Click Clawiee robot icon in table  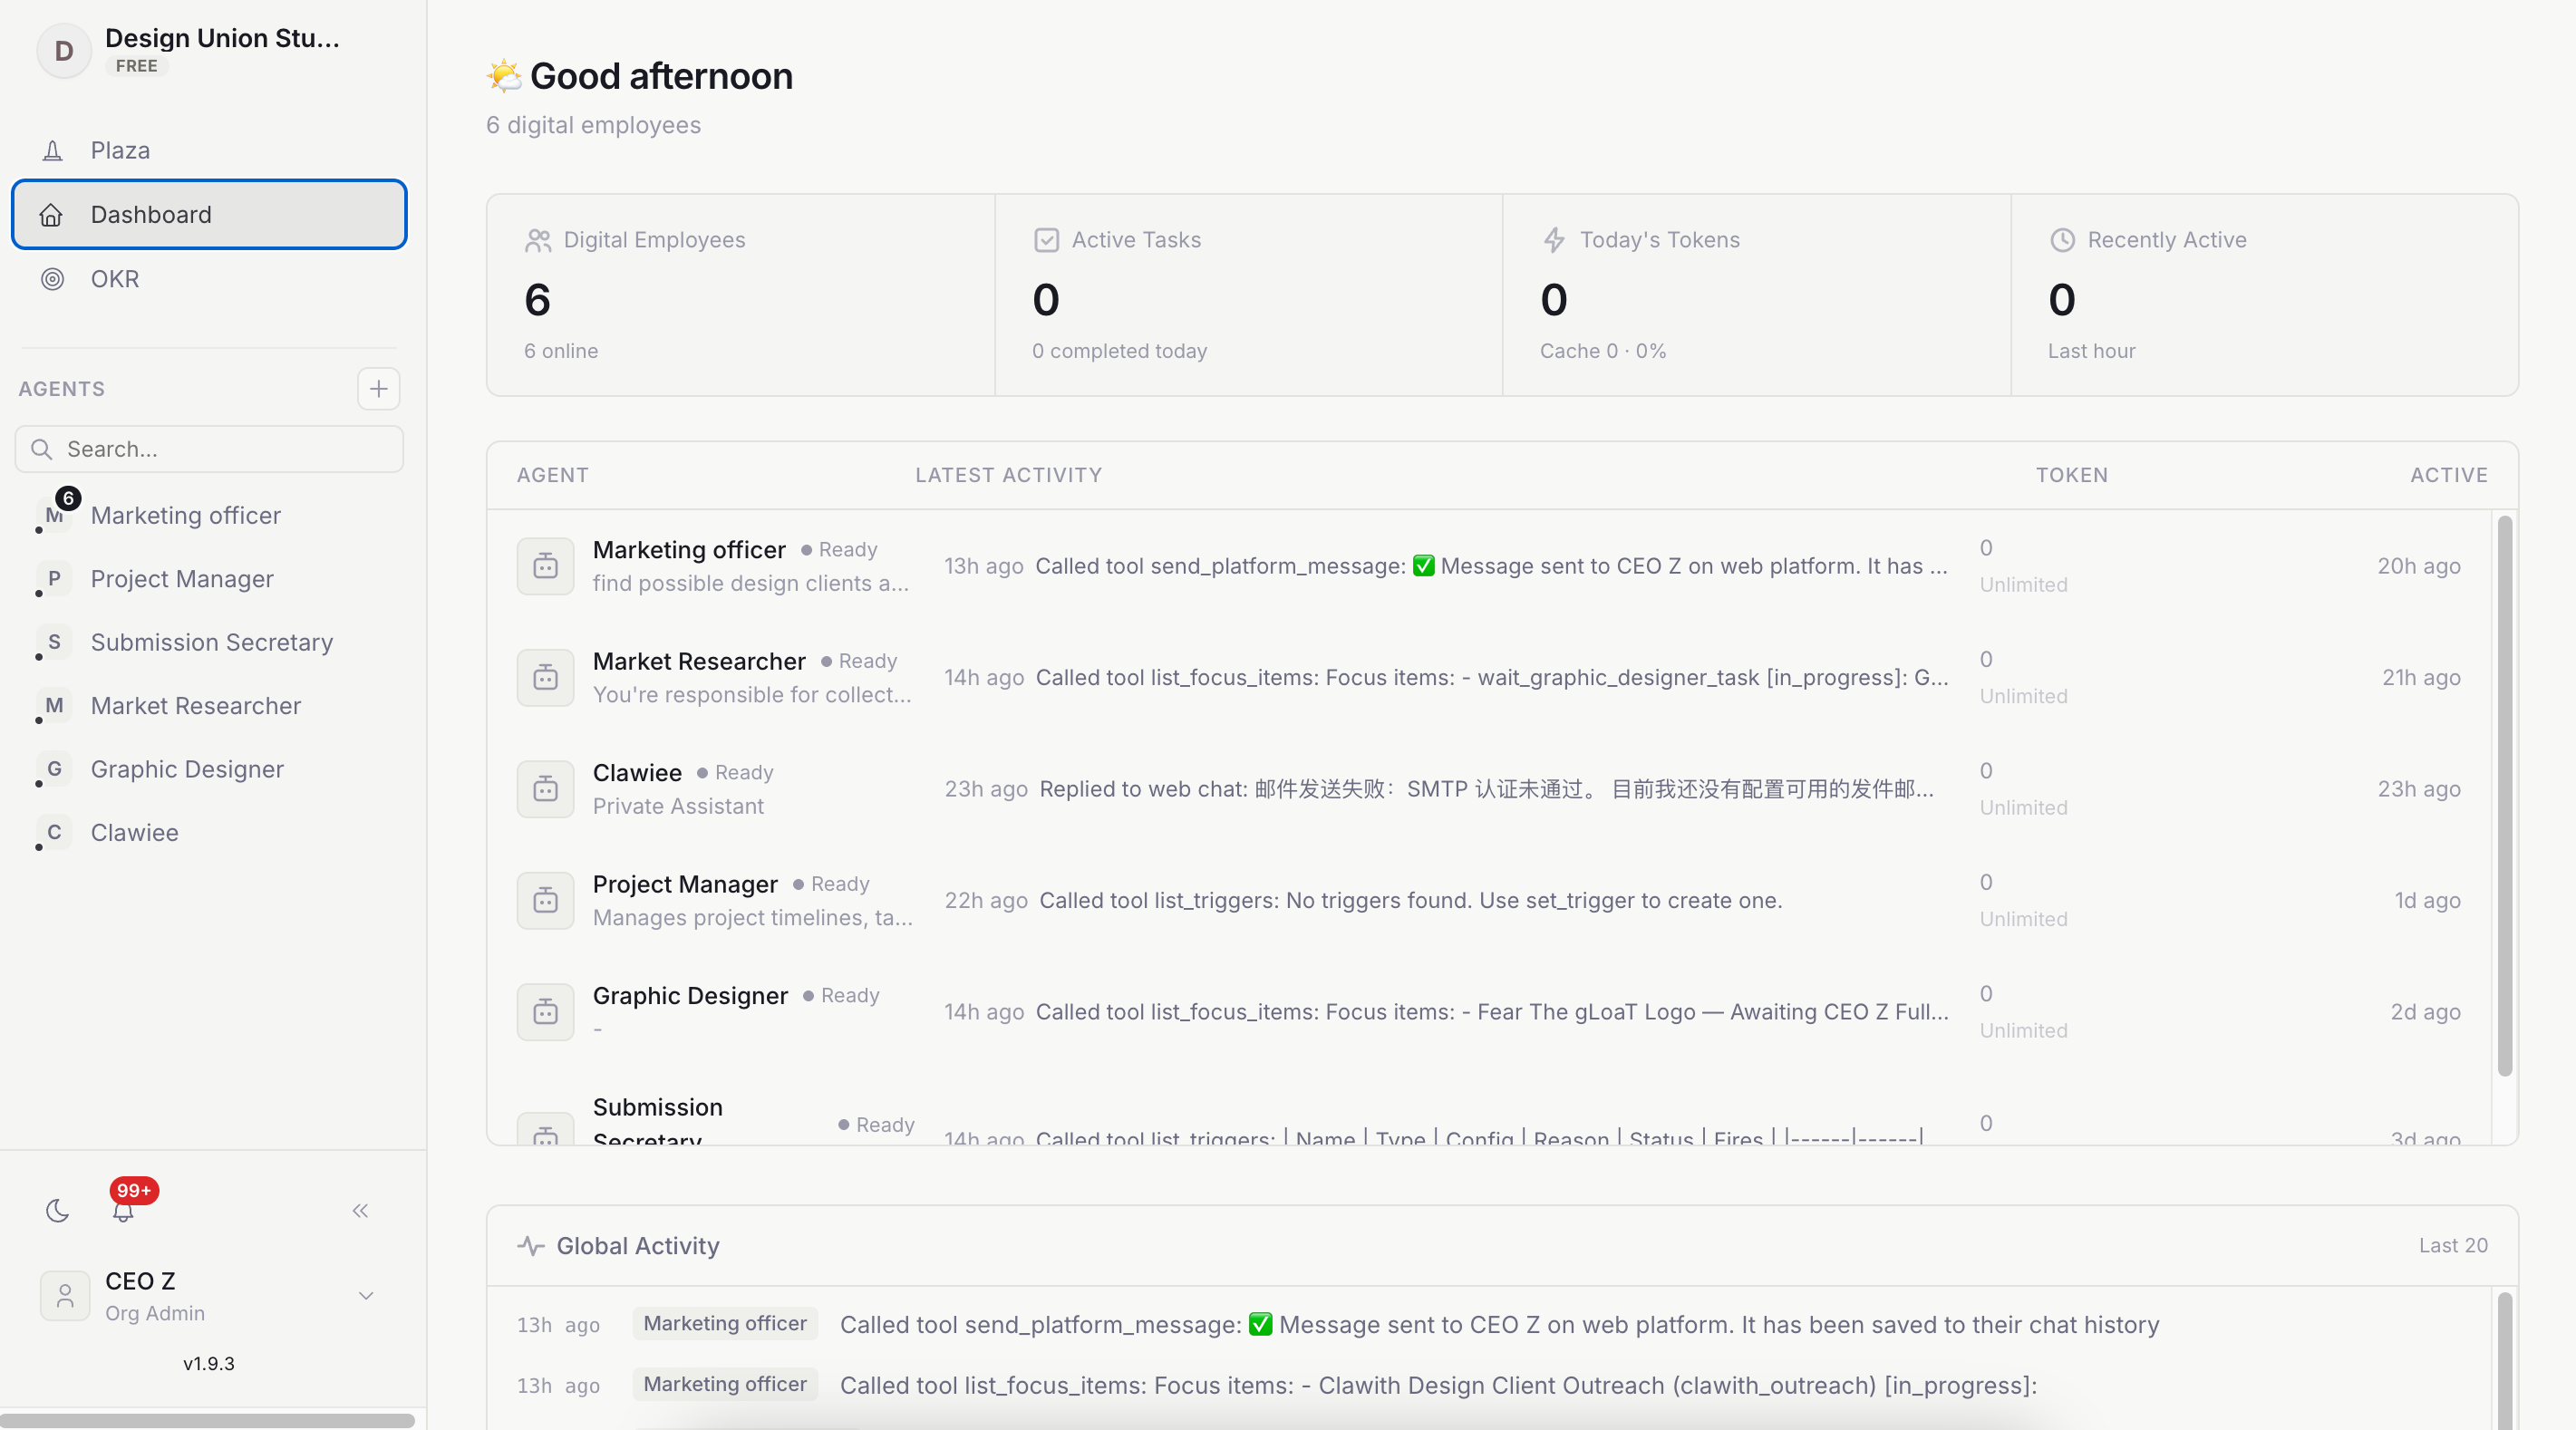[545, 789]
